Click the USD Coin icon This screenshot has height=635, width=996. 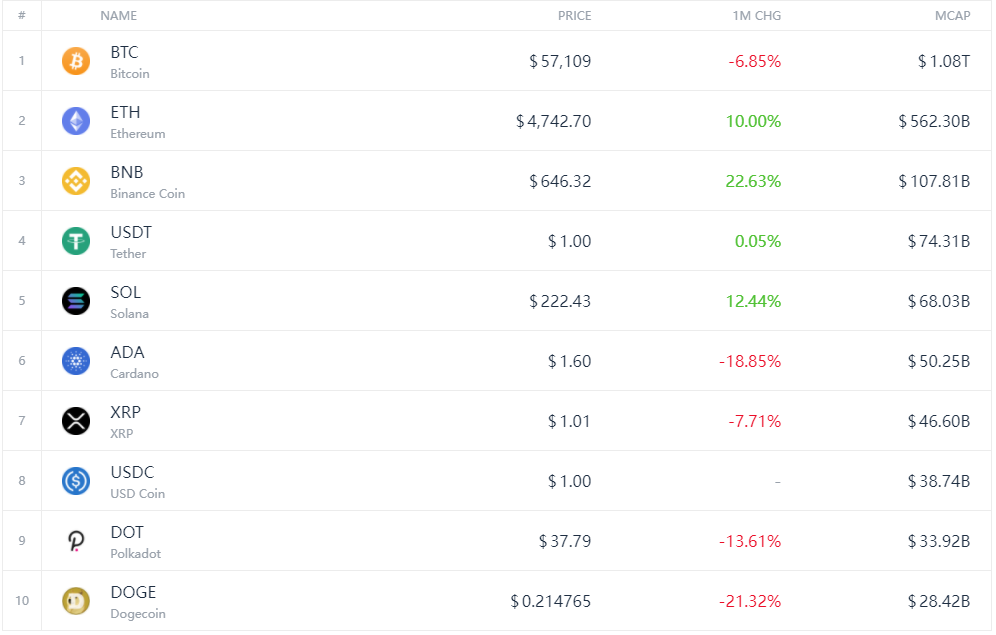coord(76,481)
